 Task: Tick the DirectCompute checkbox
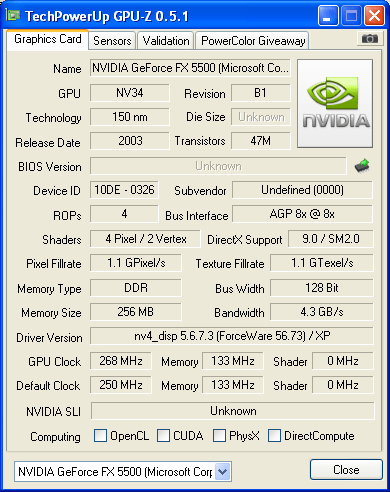point(274,435)
